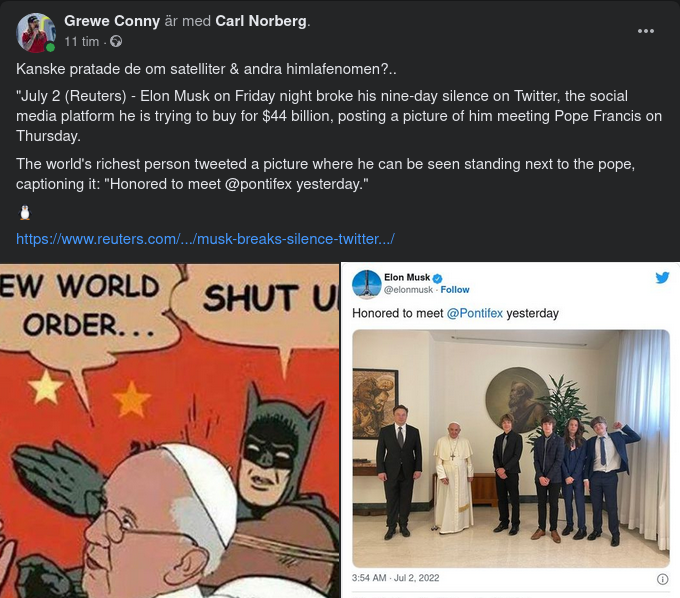Open Grewe Conny's profile name link
Viewport: 680px width, 598px height.
pyautogui.click(x=112, y=21)
